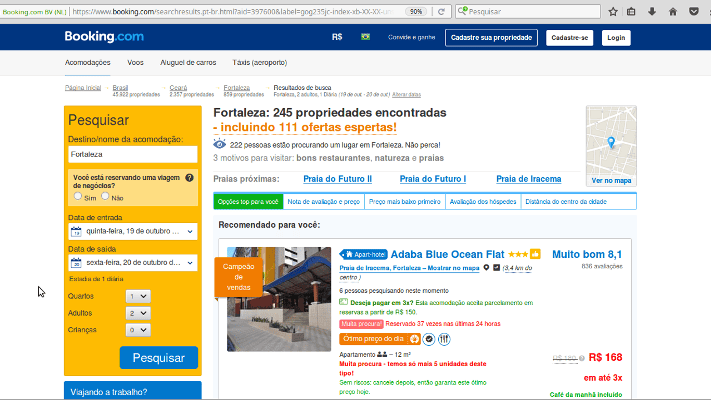Click the business trip help question mark icon
Viewport: 711px width, 400px height.
[190, 178]
